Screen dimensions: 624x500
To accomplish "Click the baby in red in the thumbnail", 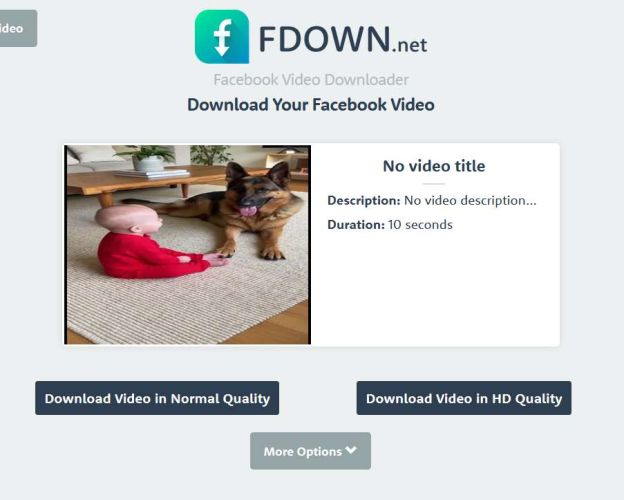I will [x=155, y=241].
